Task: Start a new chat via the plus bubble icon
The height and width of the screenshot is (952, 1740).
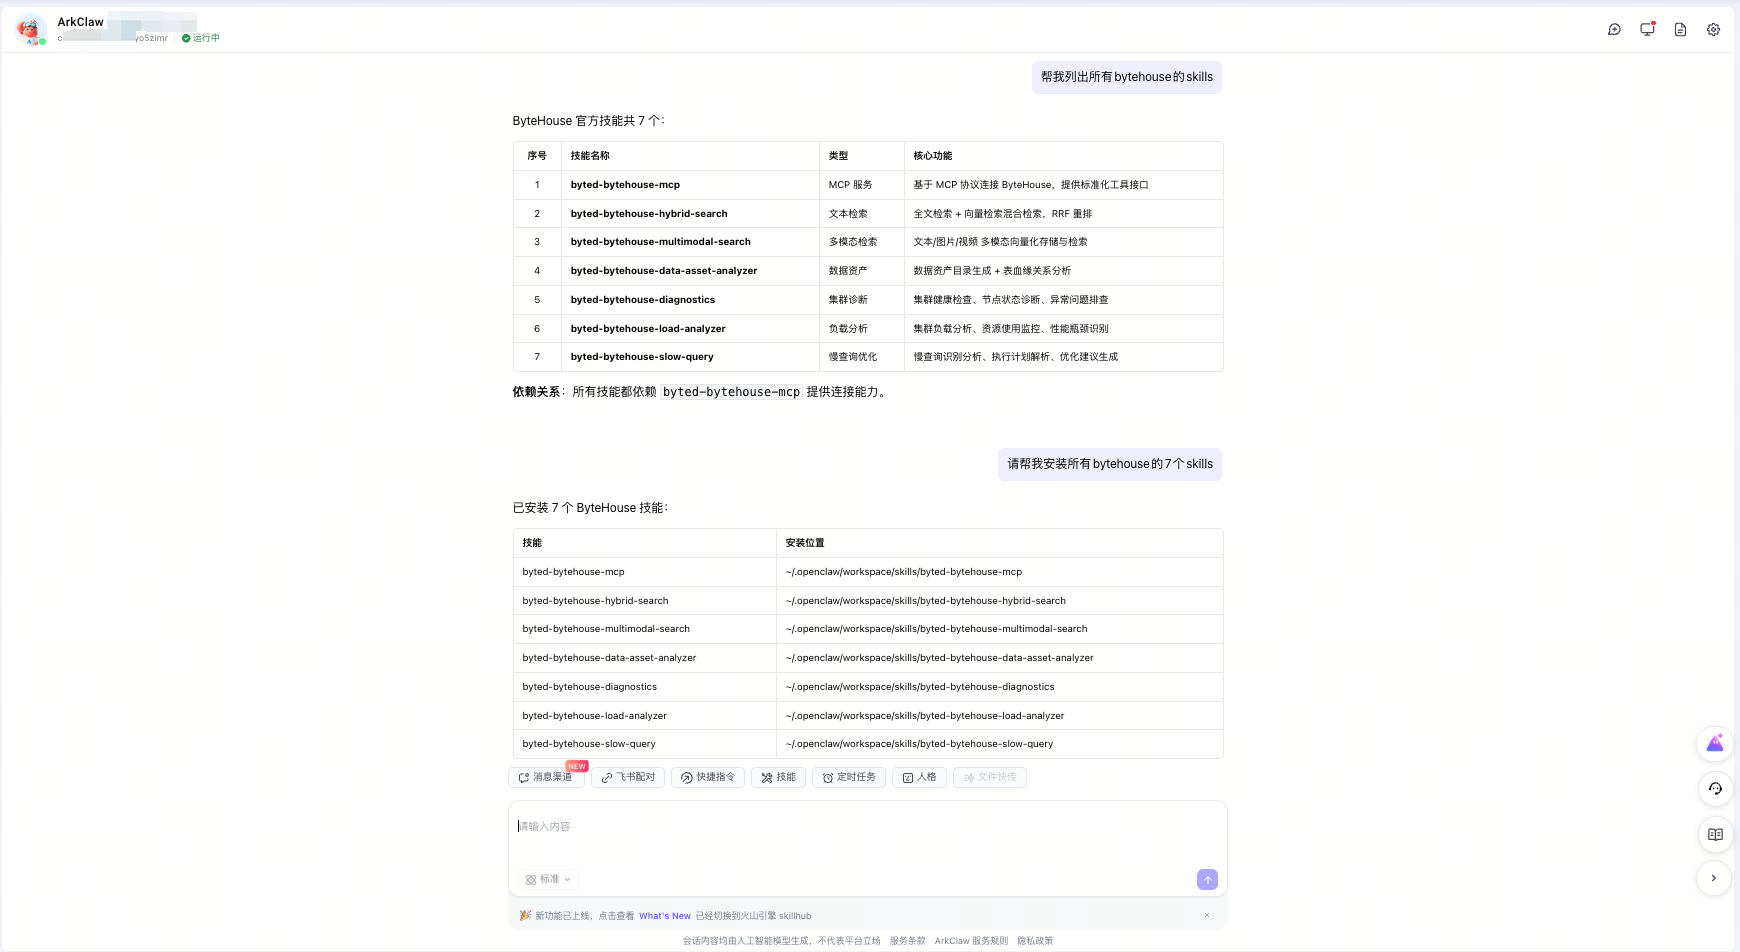Action: [x=1614, y=30]
